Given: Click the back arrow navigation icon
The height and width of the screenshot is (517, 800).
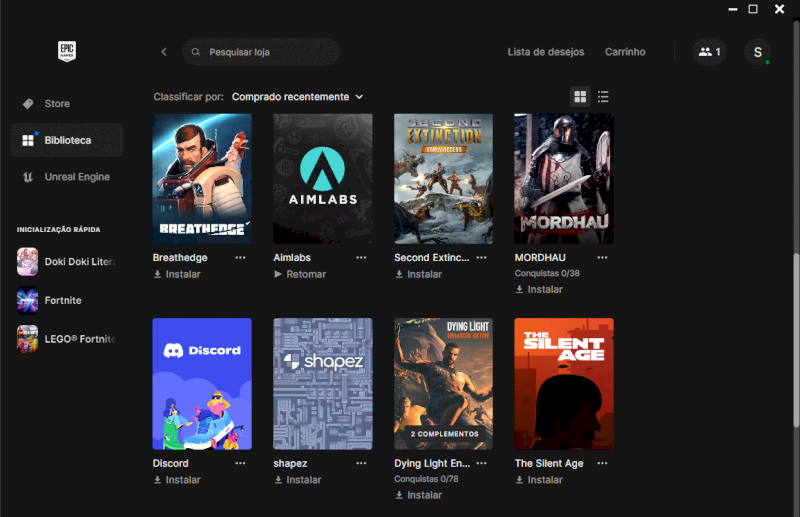Looking at the screenshot, I should click(164, 52).
